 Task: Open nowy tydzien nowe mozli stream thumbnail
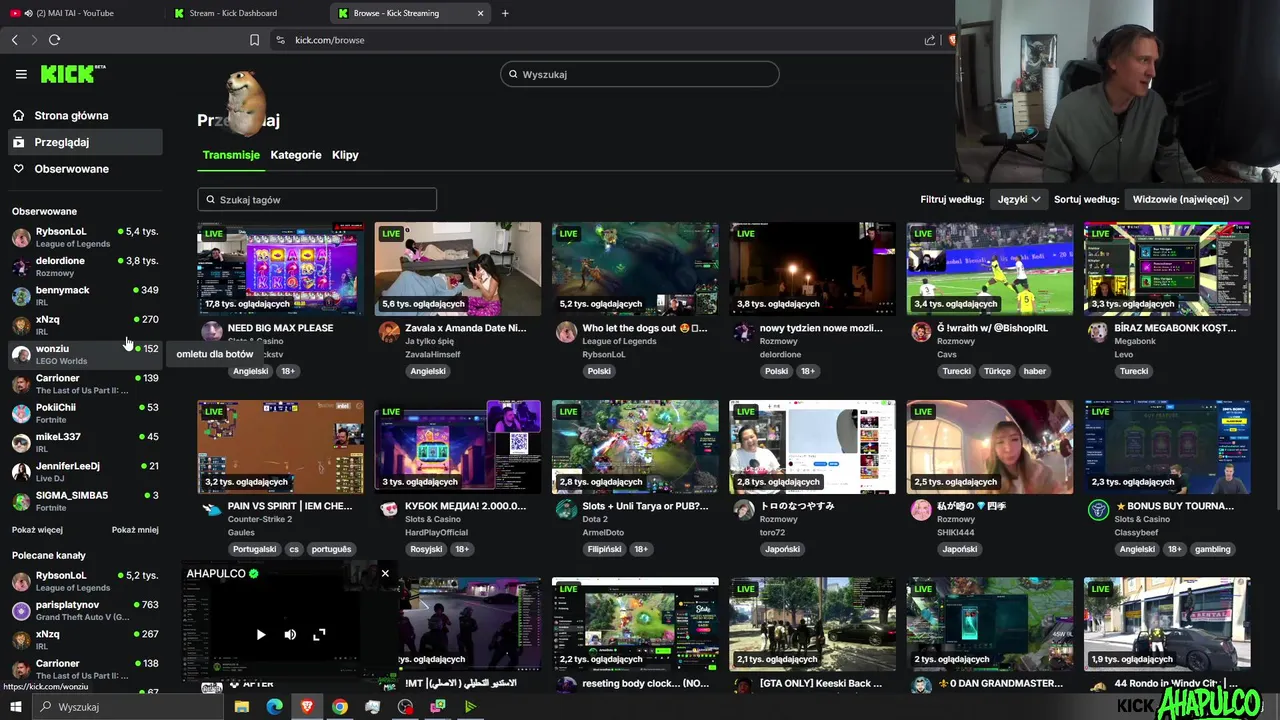(812, 269)
